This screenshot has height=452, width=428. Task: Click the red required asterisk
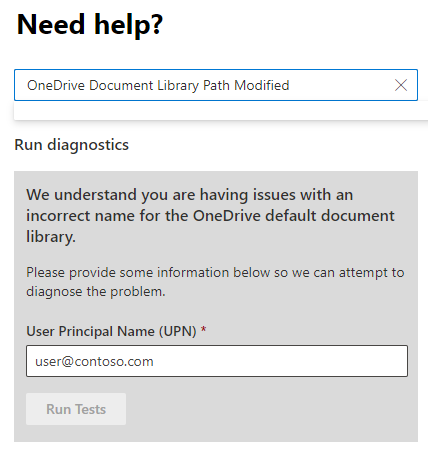[203, 330]
